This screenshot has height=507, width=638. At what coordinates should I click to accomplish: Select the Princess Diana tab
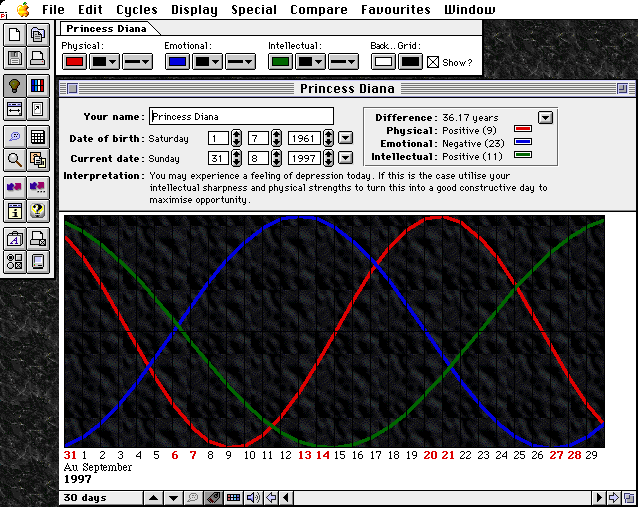[x=106, y=28]
